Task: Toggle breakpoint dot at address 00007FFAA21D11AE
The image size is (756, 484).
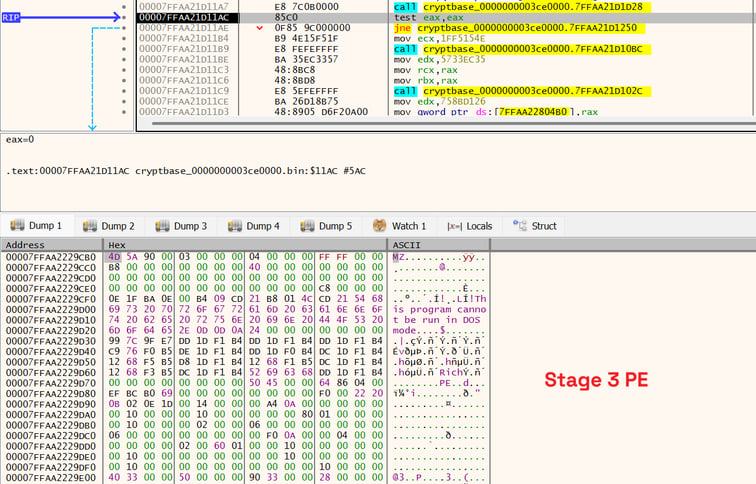Action: [x=125, y=28]
